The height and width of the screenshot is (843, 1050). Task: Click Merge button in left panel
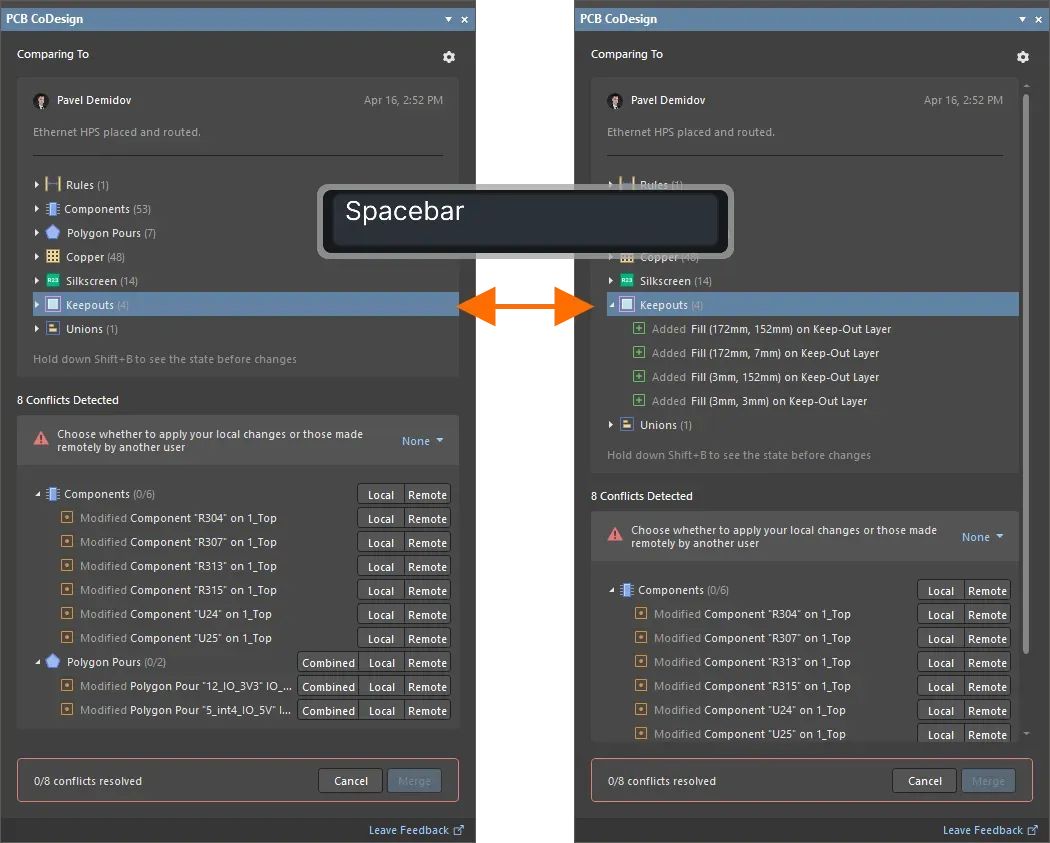click(x=415, y=781)
